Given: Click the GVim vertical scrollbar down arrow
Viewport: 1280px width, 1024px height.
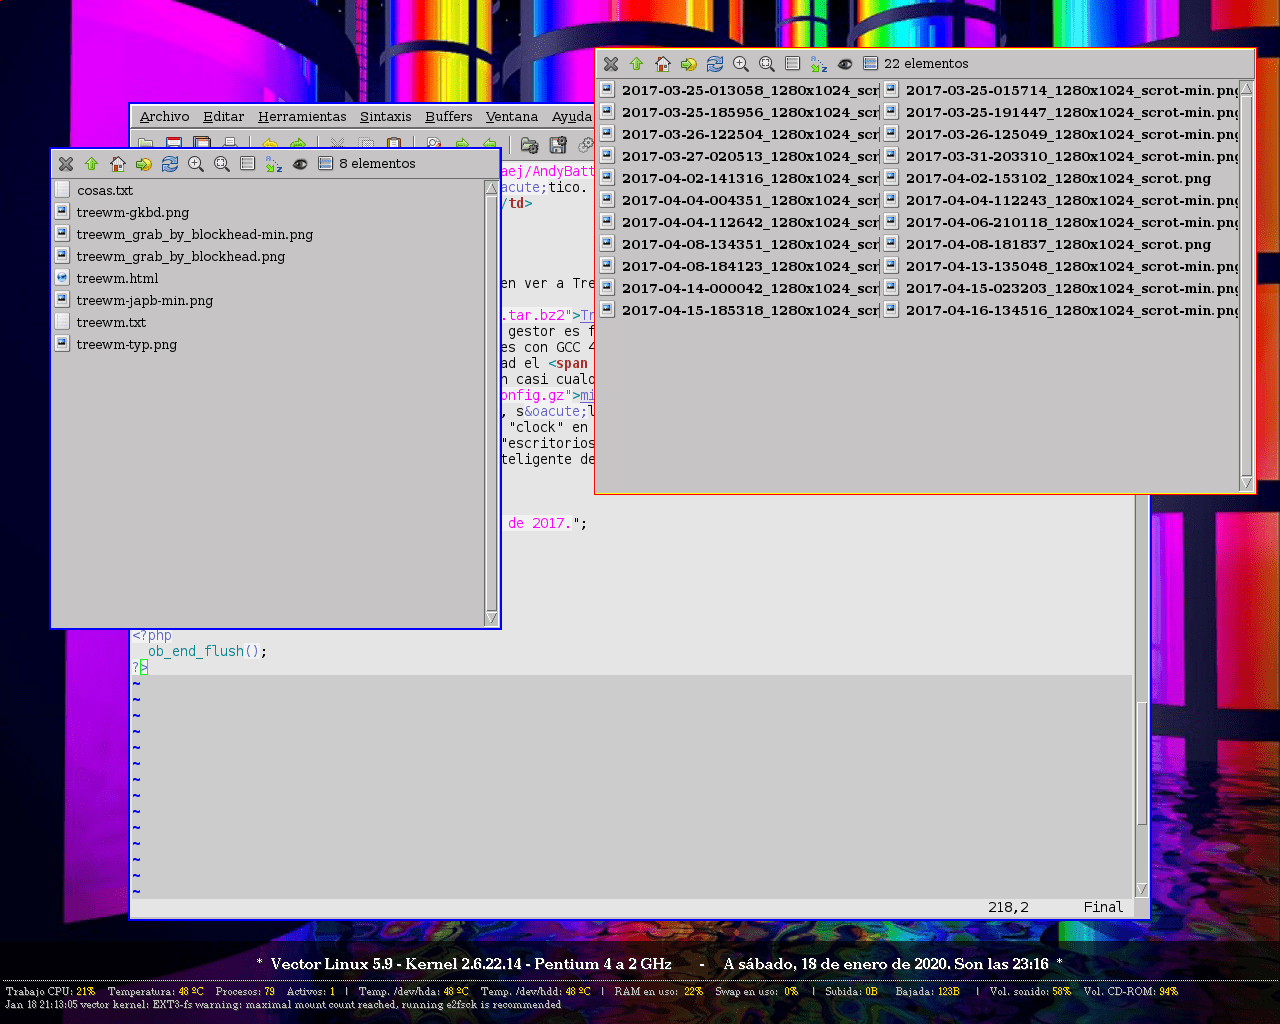Looking at the screenshot, I should point(1142,889).
